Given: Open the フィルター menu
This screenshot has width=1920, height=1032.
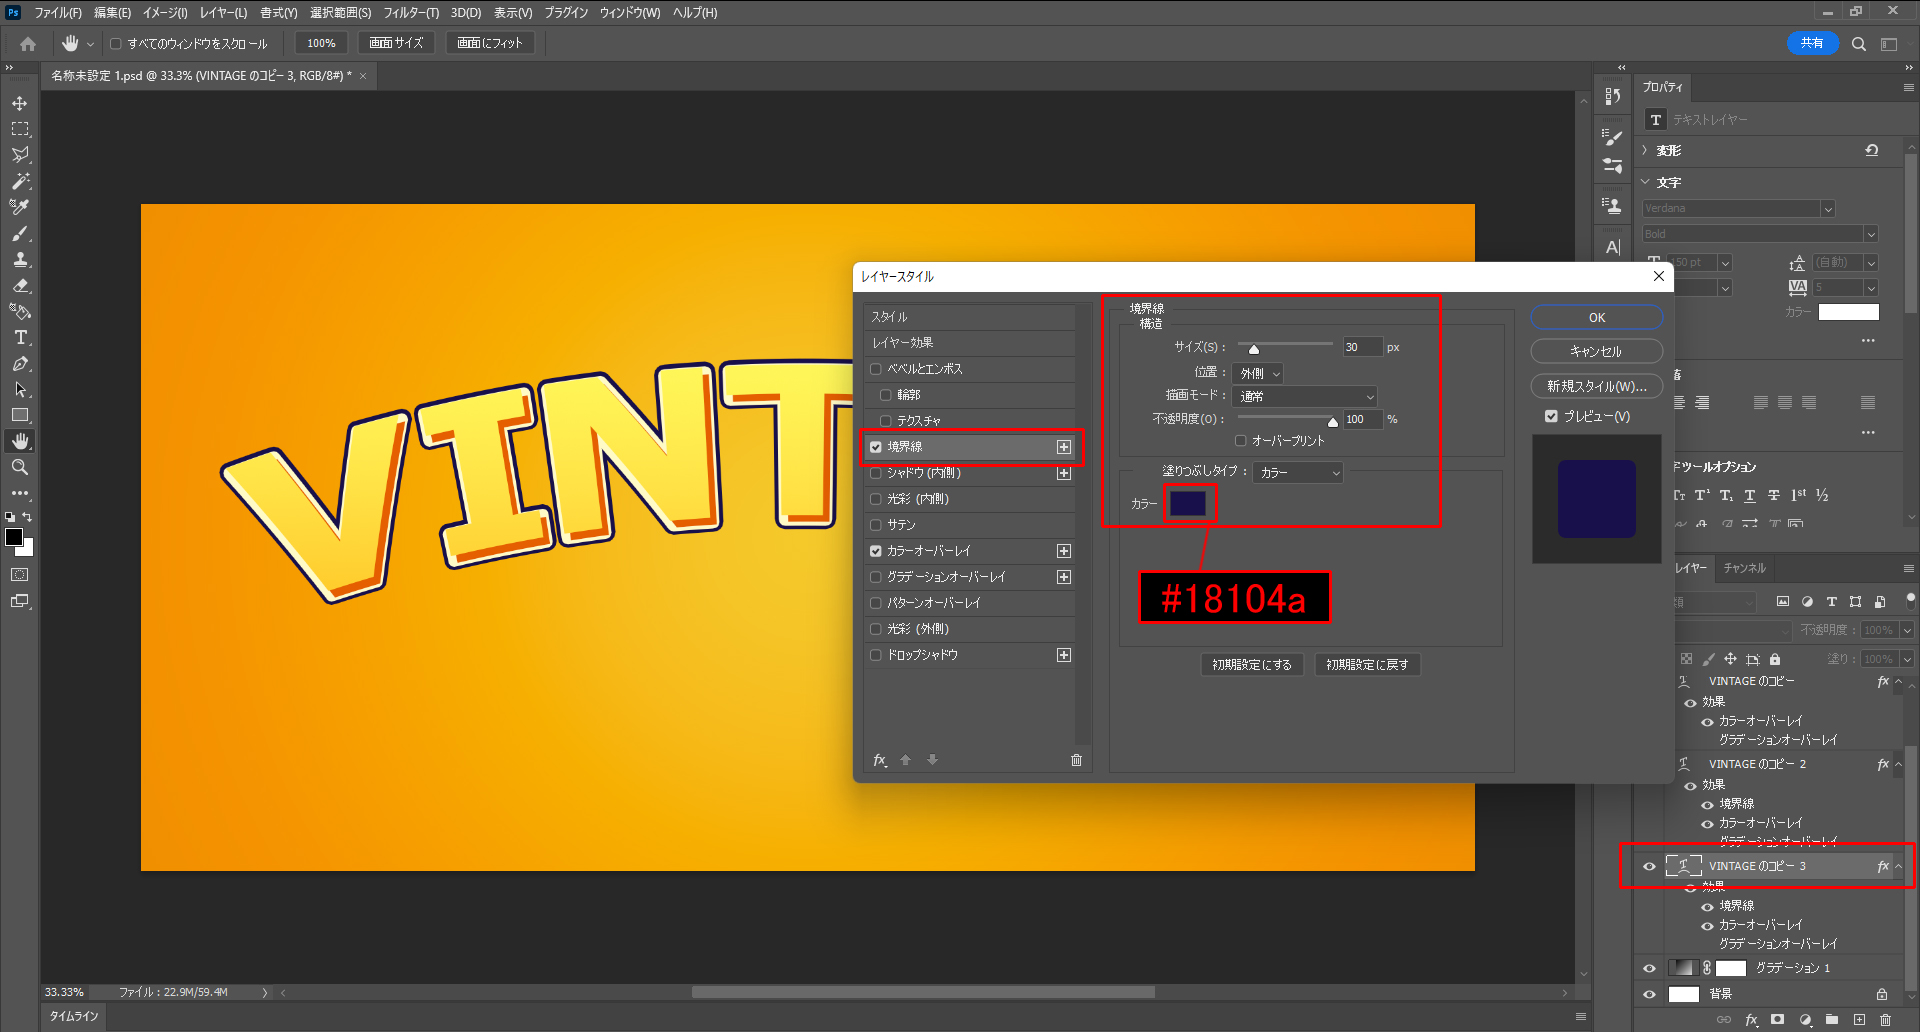Looking at the screenshot, I should 410,13.
